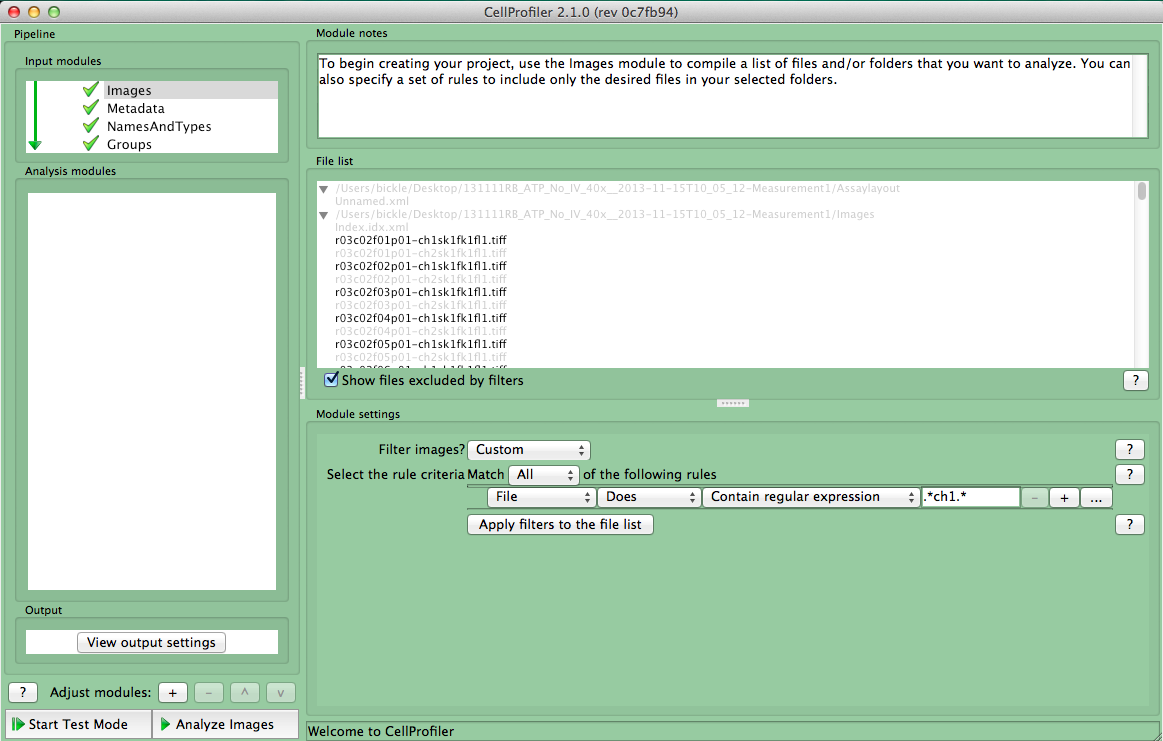This screenshot has width=1163, height=741.
Task: Select excluded file r03c02f04p01-ch2sk1fk1fl1.tiff
Action: 421,331
